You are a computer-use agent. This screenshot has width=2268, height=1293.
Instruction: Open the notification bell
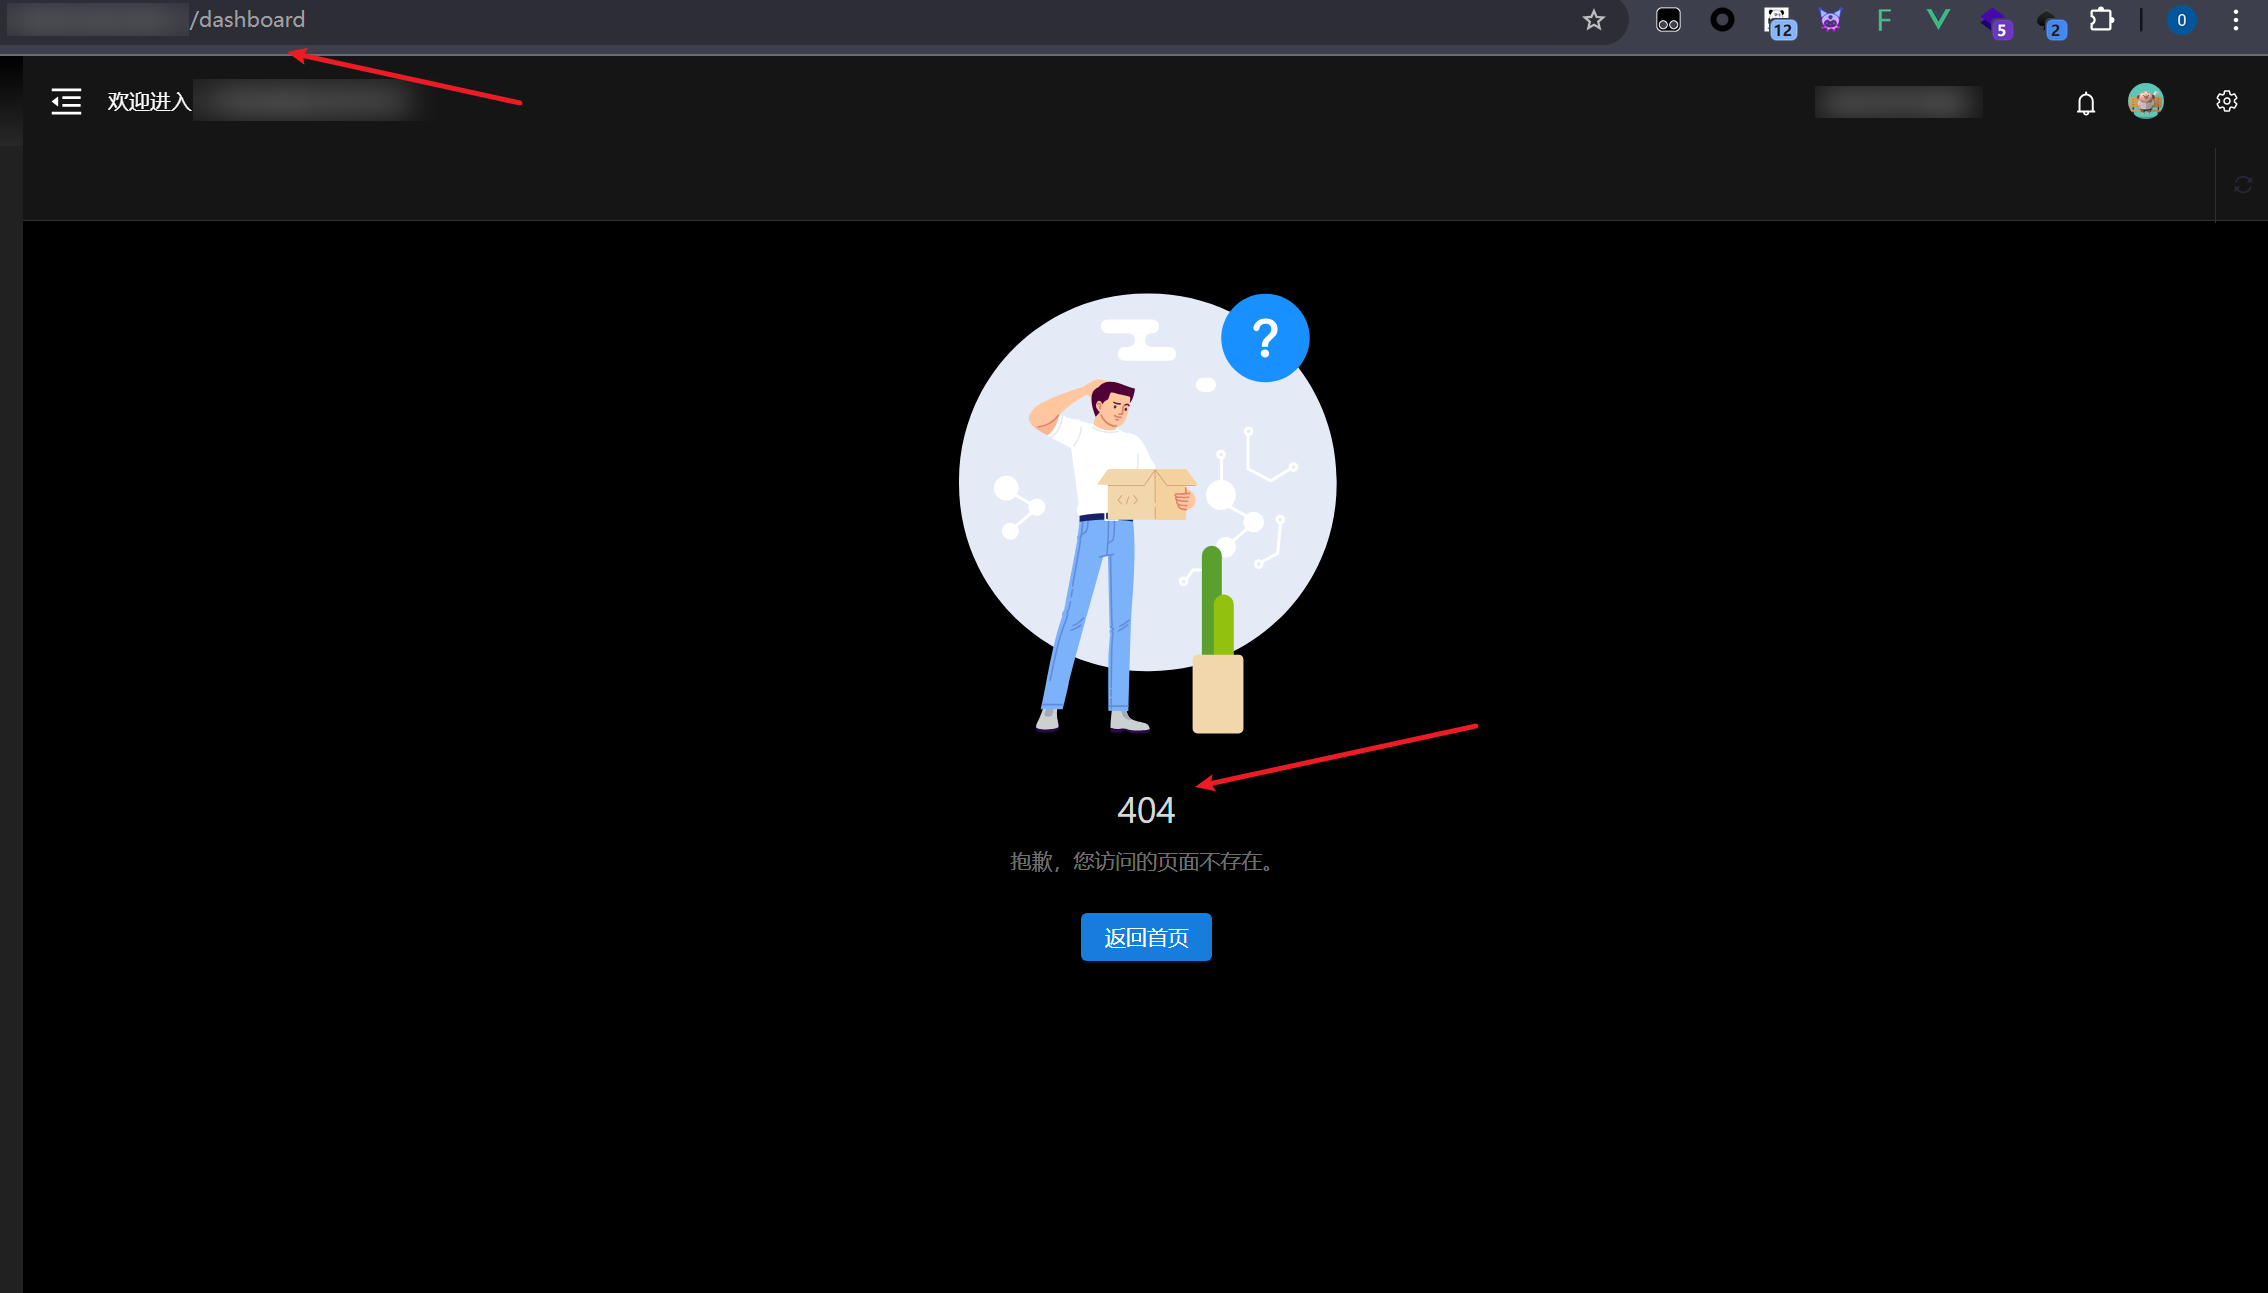[2085, 103]
